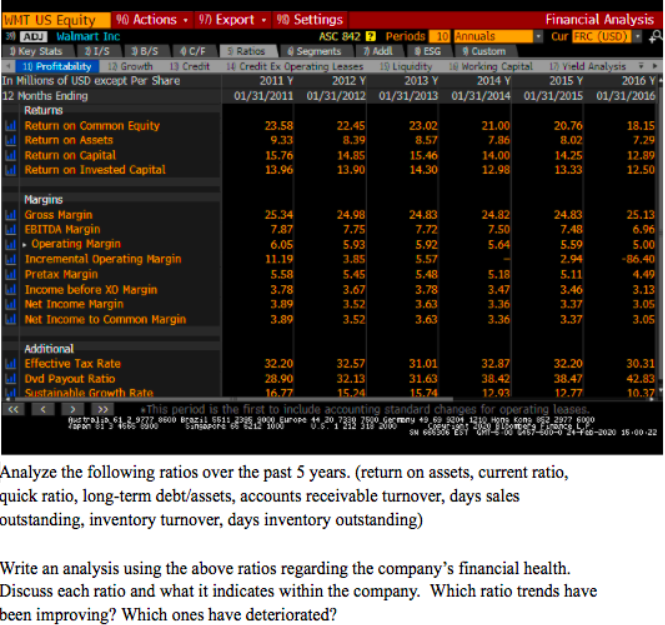The height and width of the screenshot is (625, 665).
Task: Click the Walmart Inc company name
Action: (x=88, y=36)
